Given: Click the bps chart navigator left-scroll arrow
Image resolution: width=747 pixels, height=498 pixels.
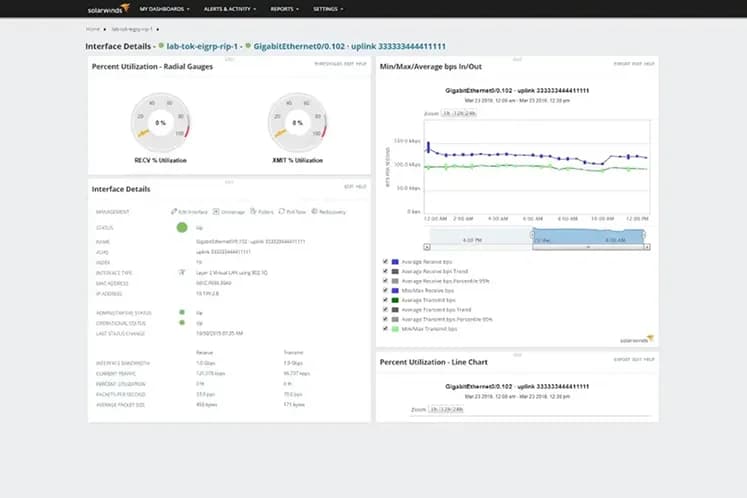Looking at the screenshot, I should coord(427,247).
